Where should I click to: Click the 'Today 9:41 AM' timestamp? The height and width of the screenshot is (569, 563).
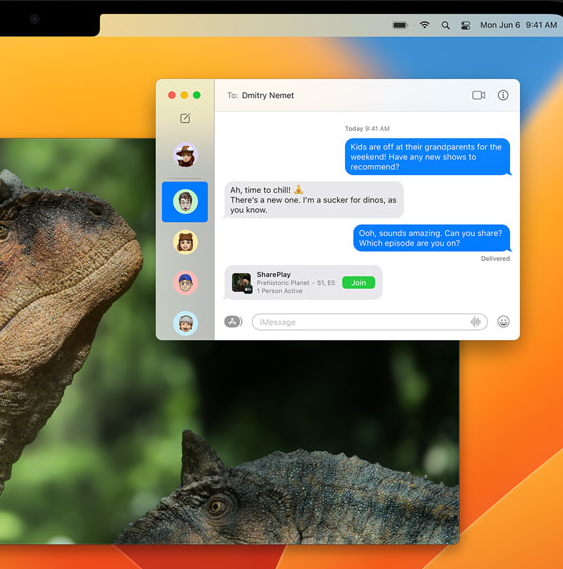tap(367, 128)
